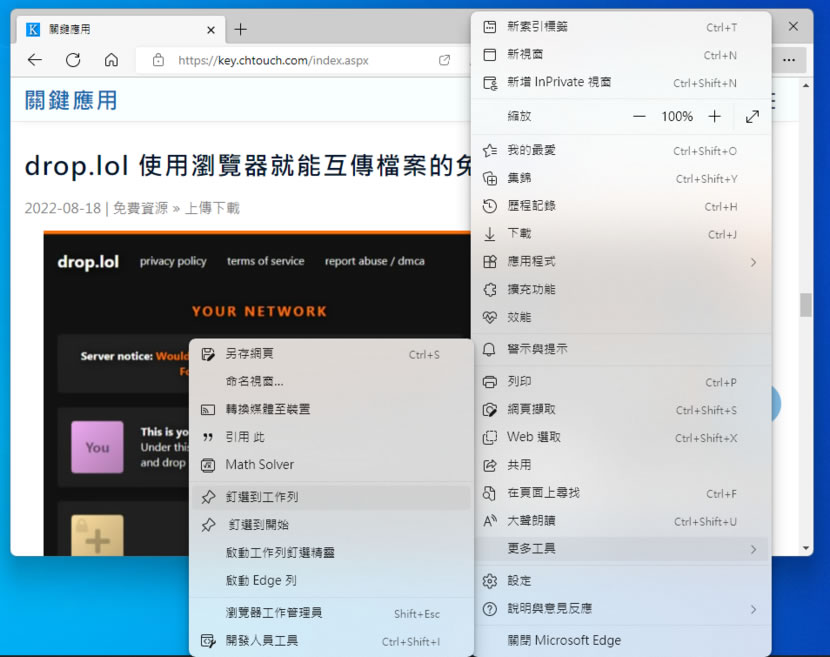The height and width of the screenshot is (657, 830).
Task: Go to home page via house icon
Action: coord(111,60)
